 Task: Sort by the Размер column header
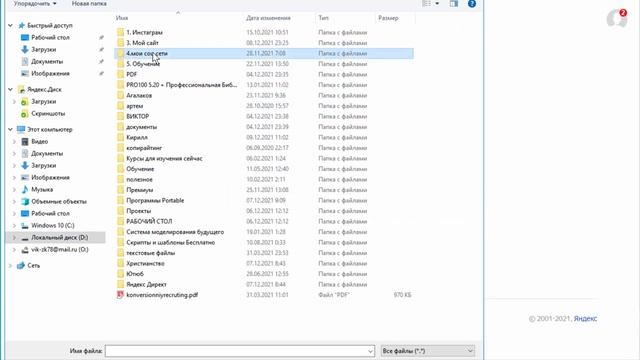388,18
